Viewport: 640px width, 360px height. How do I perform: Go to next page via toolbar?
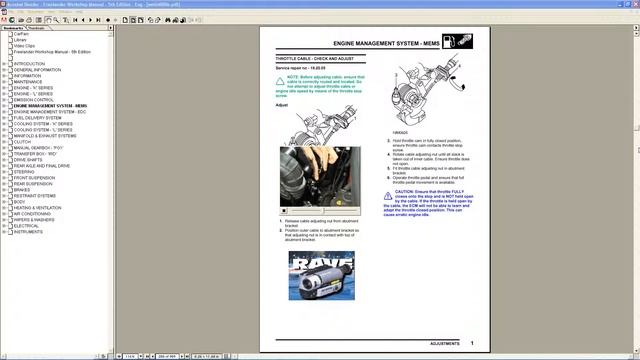pos(91,20)
